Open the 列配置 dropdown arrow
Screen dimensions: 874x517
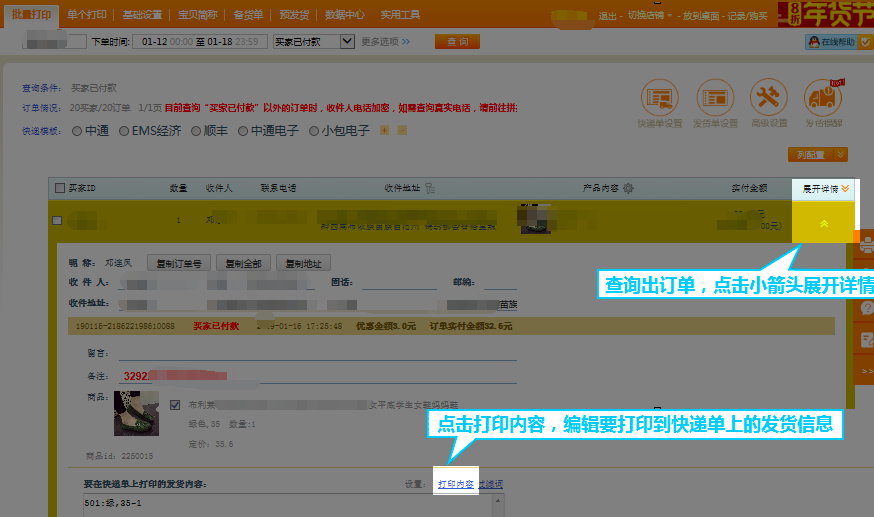841,154
